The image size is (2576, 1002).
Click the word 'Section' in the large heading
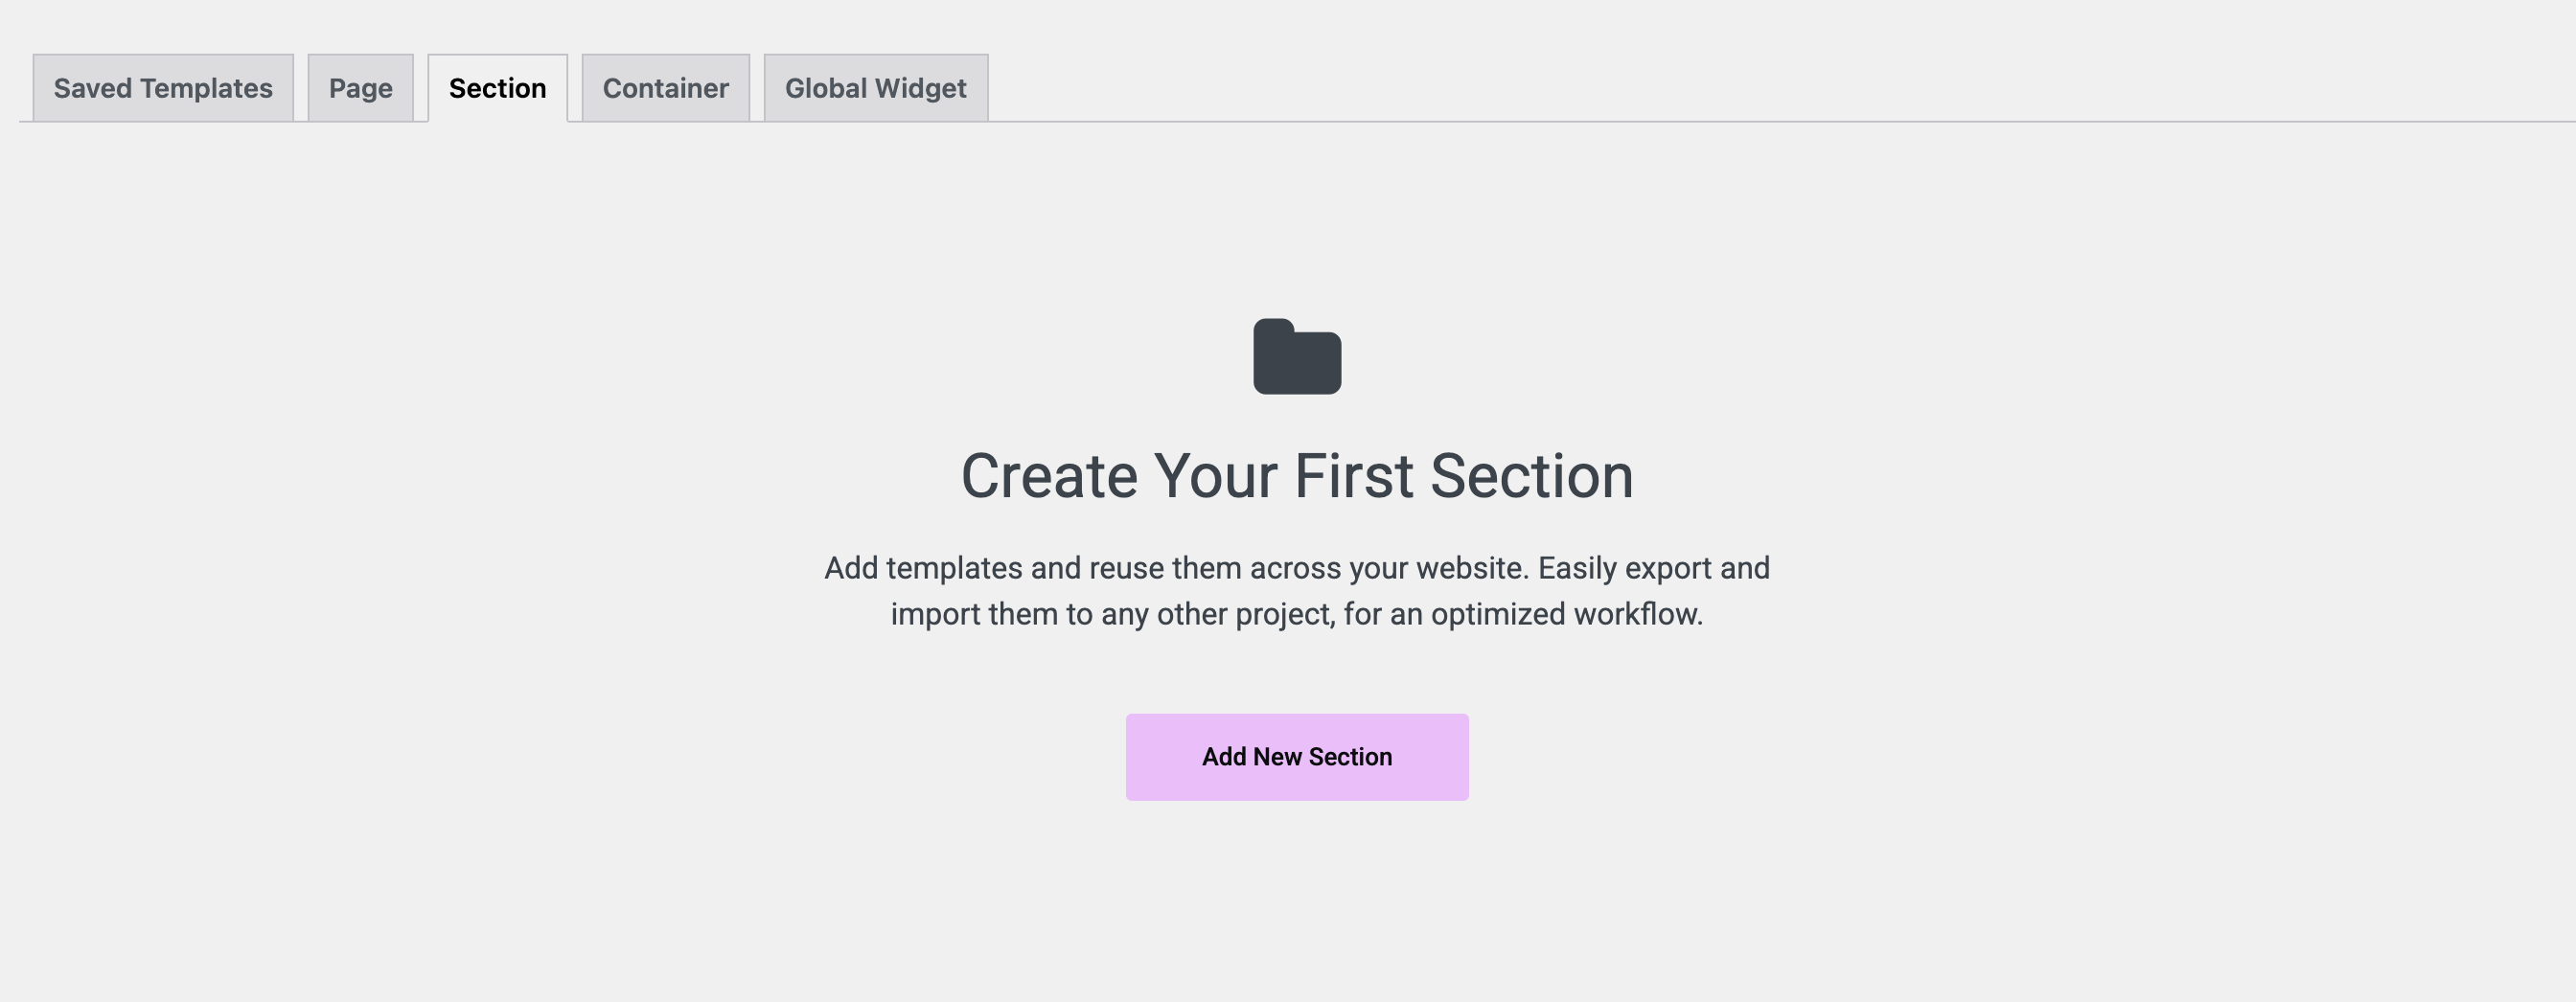click(x=1532, y=476)
